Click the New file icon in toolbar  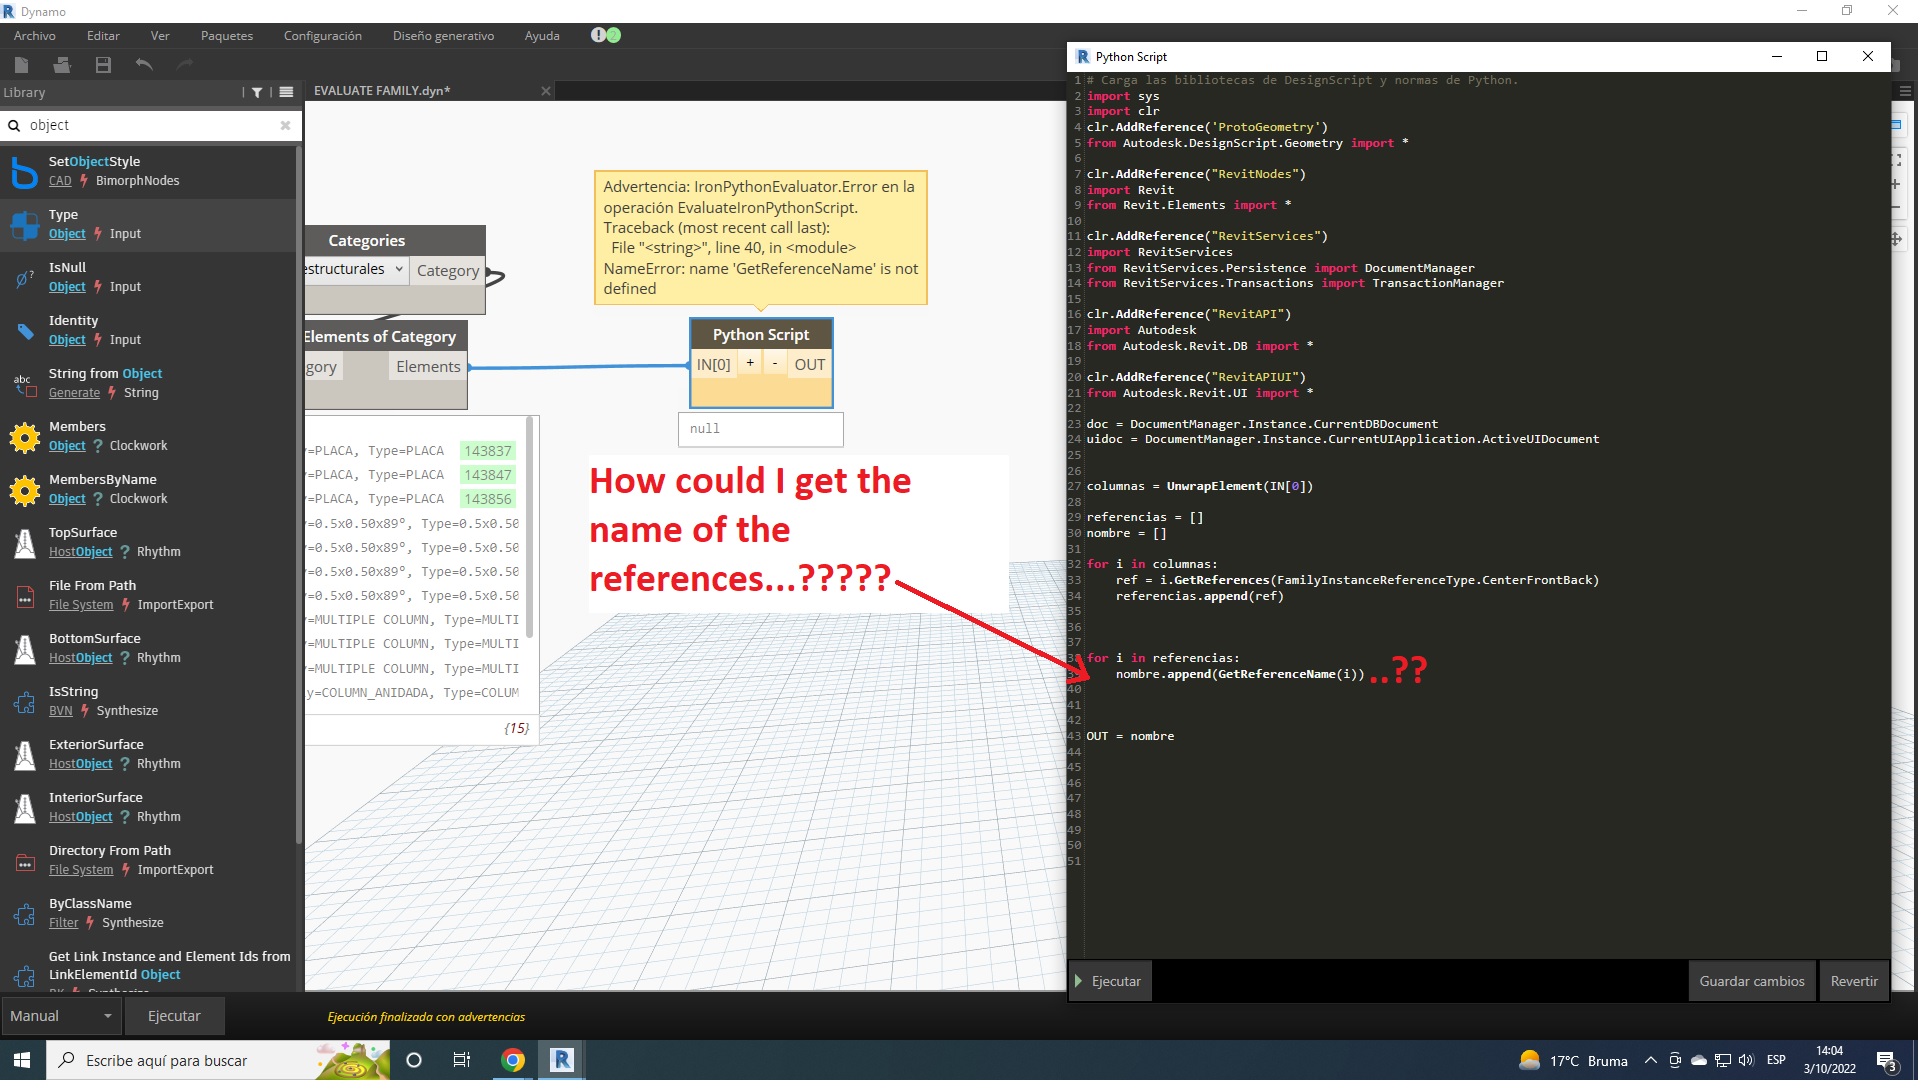click(x=22, y=65)
